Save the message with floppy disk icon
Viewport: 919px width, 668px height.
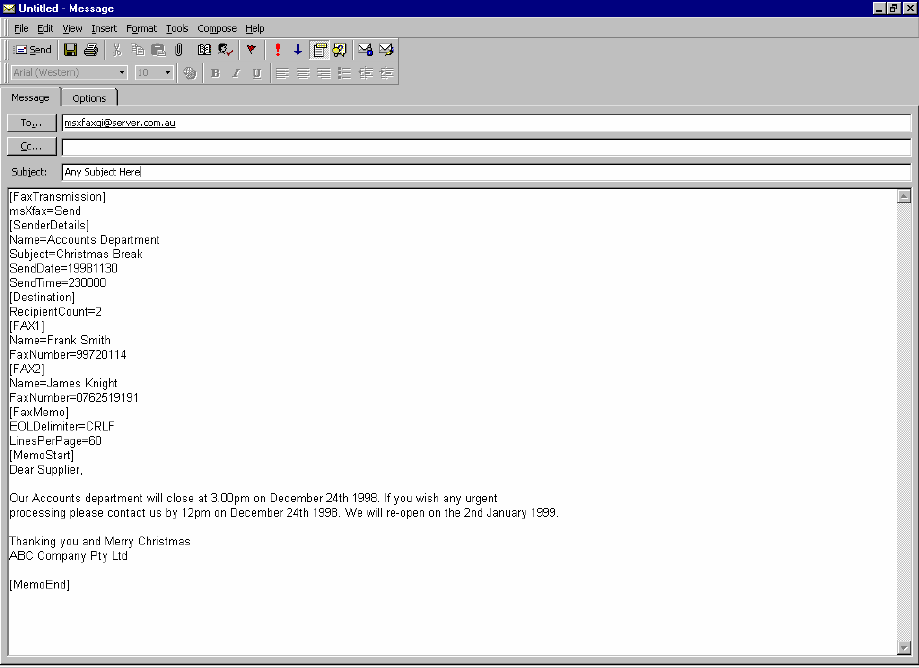70,50
